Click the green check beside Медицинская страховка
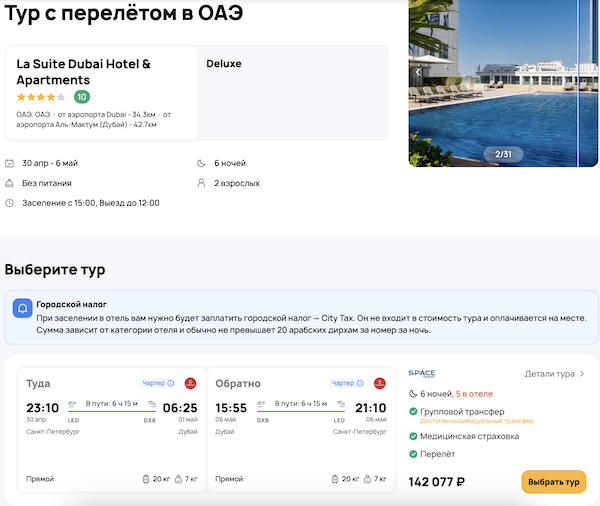600x506 pixels. coord(414,436)
